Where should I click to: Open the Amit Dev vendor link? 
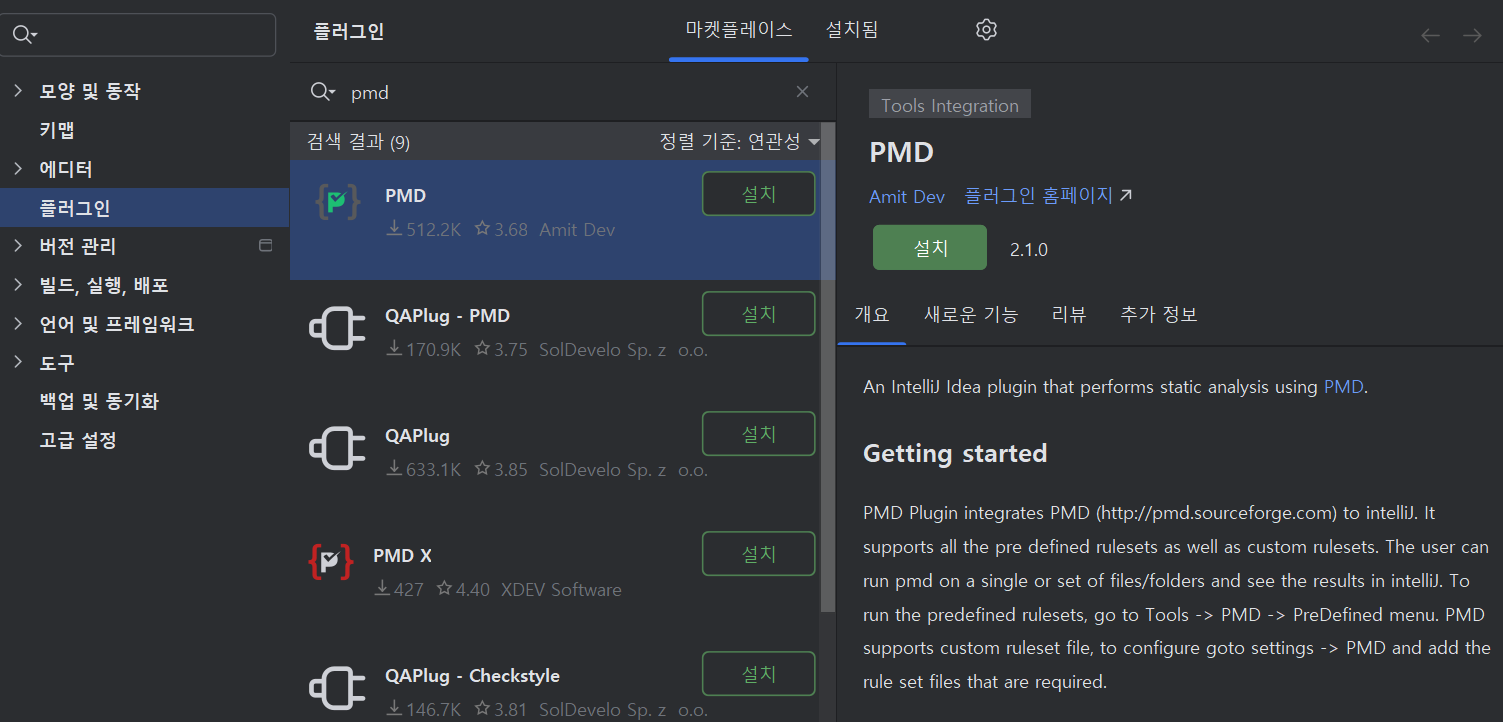click(905, 196)
